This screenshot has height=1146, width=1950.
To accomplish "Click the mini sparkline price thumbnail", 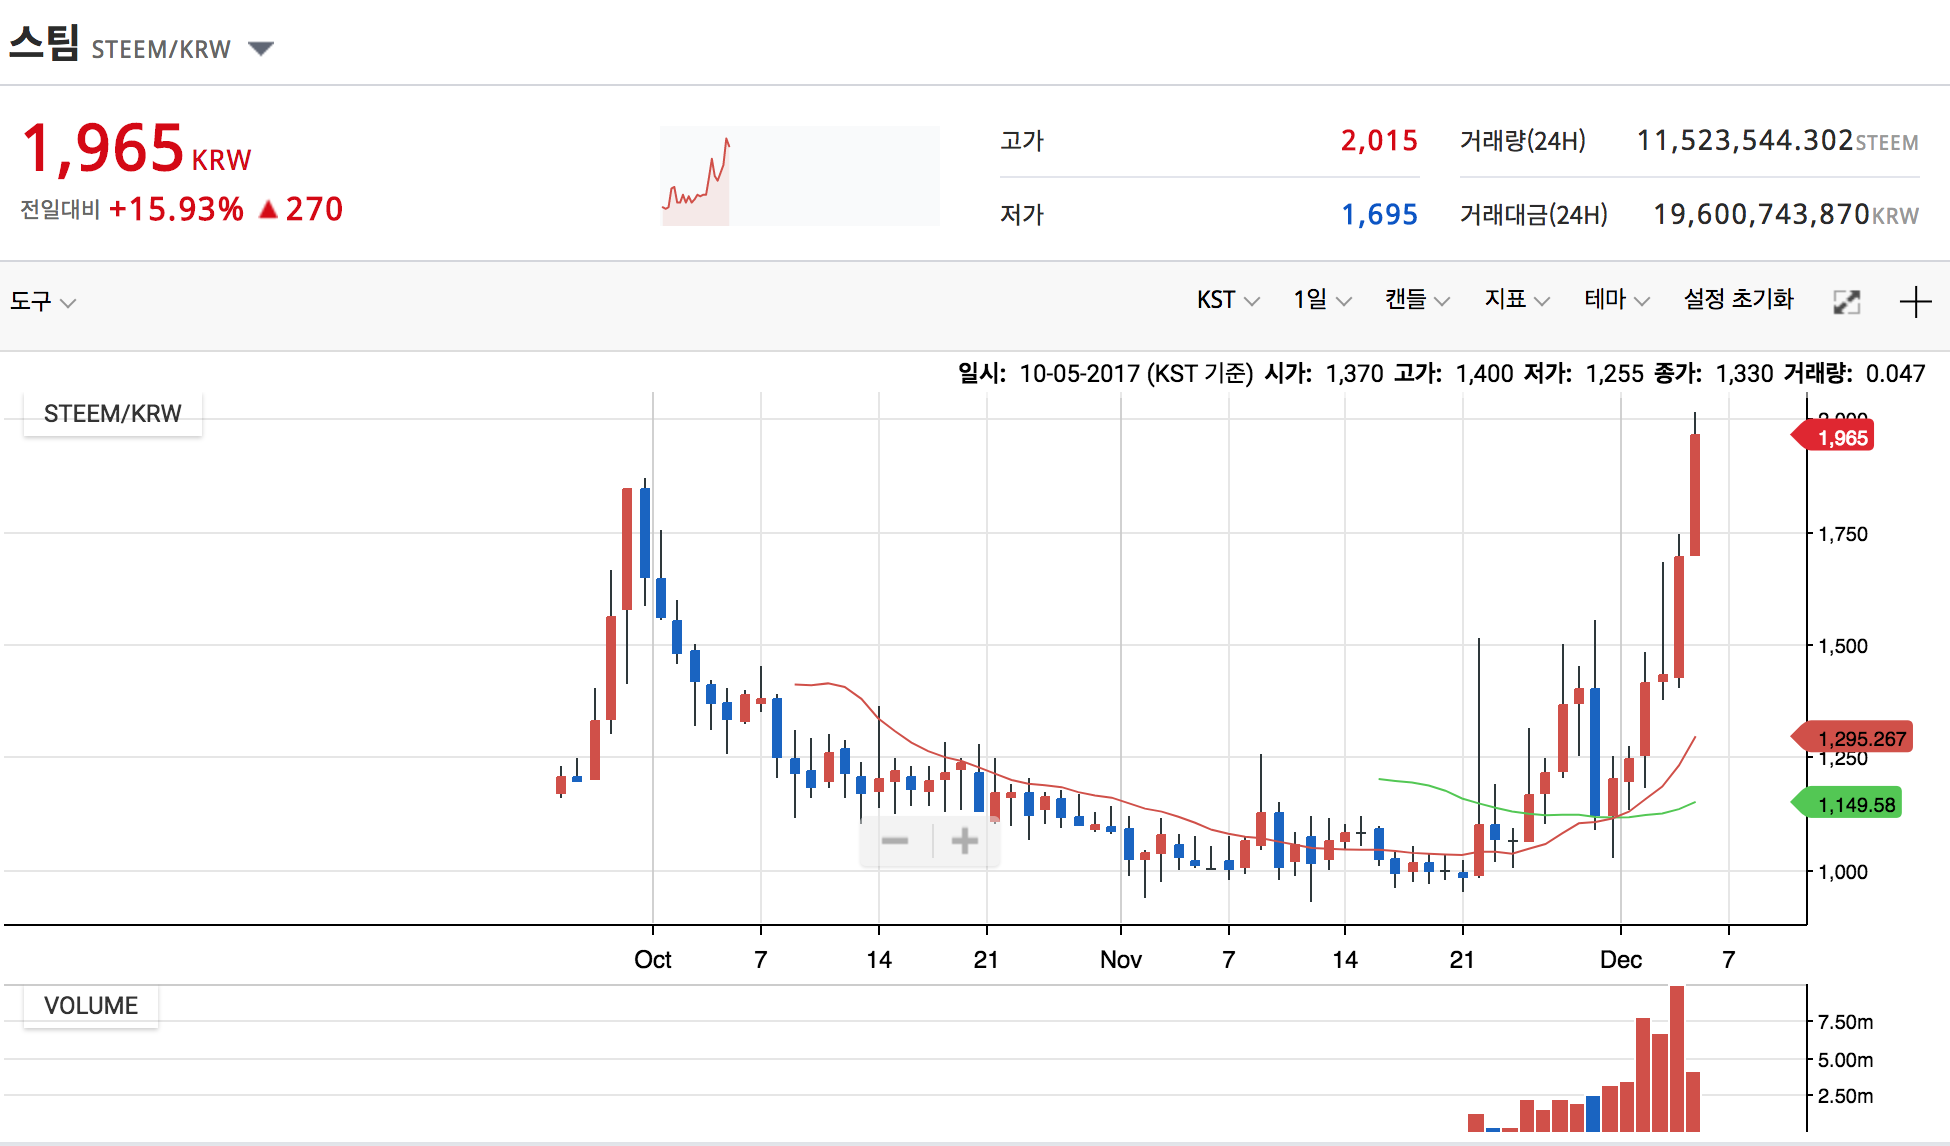I will pos(799,176).
